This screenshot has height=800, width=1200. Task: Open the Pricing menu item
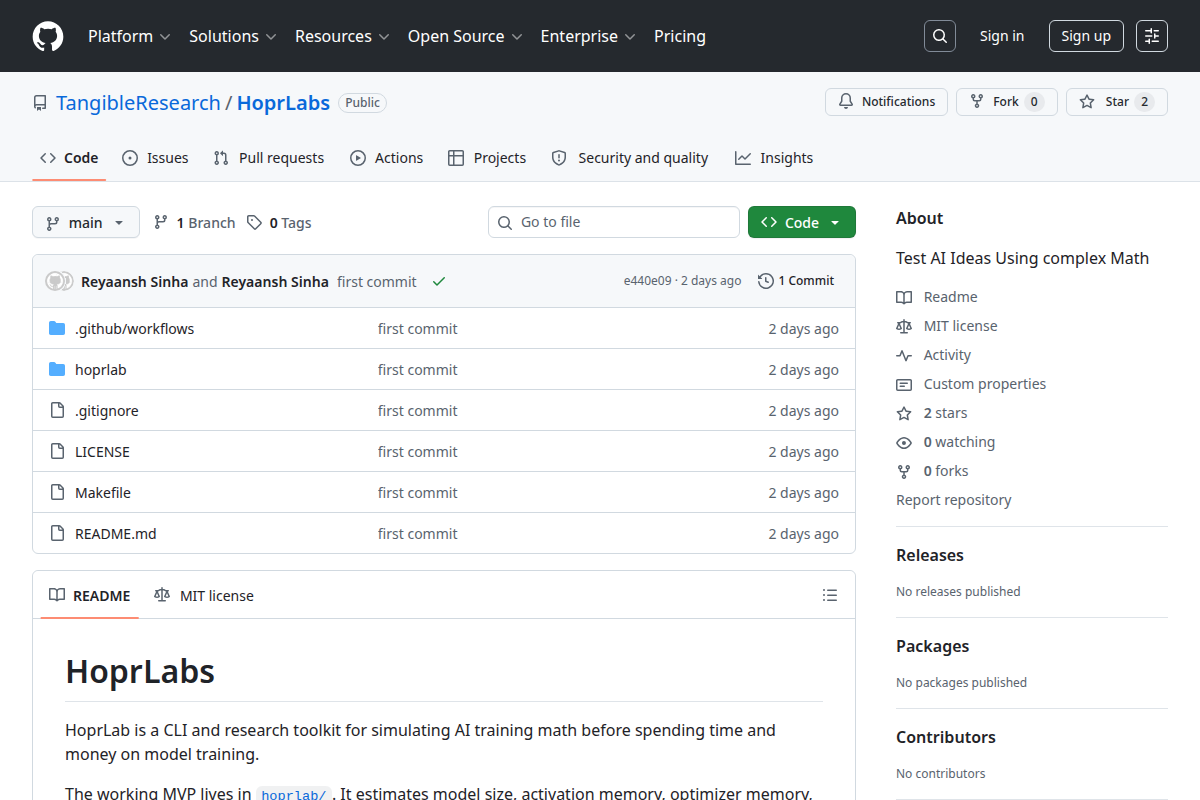[x=680, y=36]
